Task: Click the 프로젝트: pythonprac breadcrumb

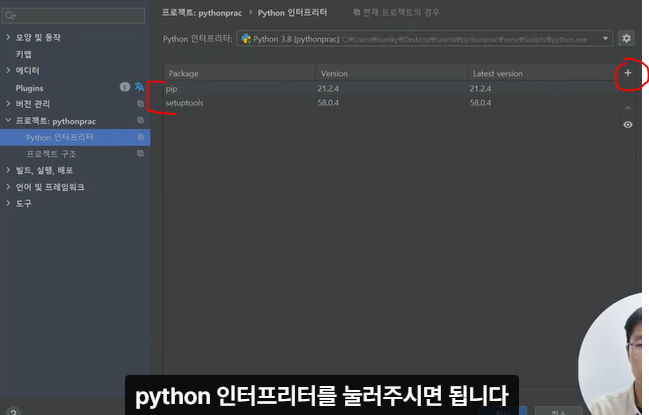Action: click(x=202, y=13)
